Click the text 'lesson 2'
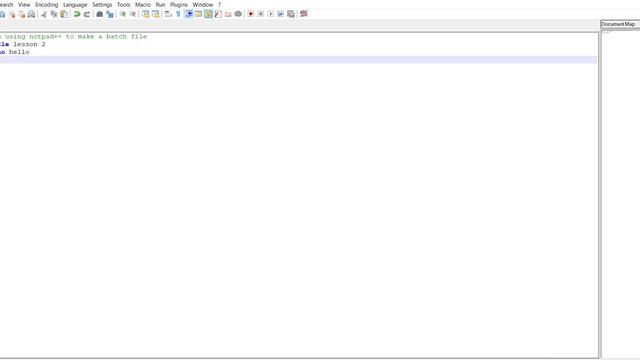The height and width of the screenshot is (360, 640). pos(29,44)
